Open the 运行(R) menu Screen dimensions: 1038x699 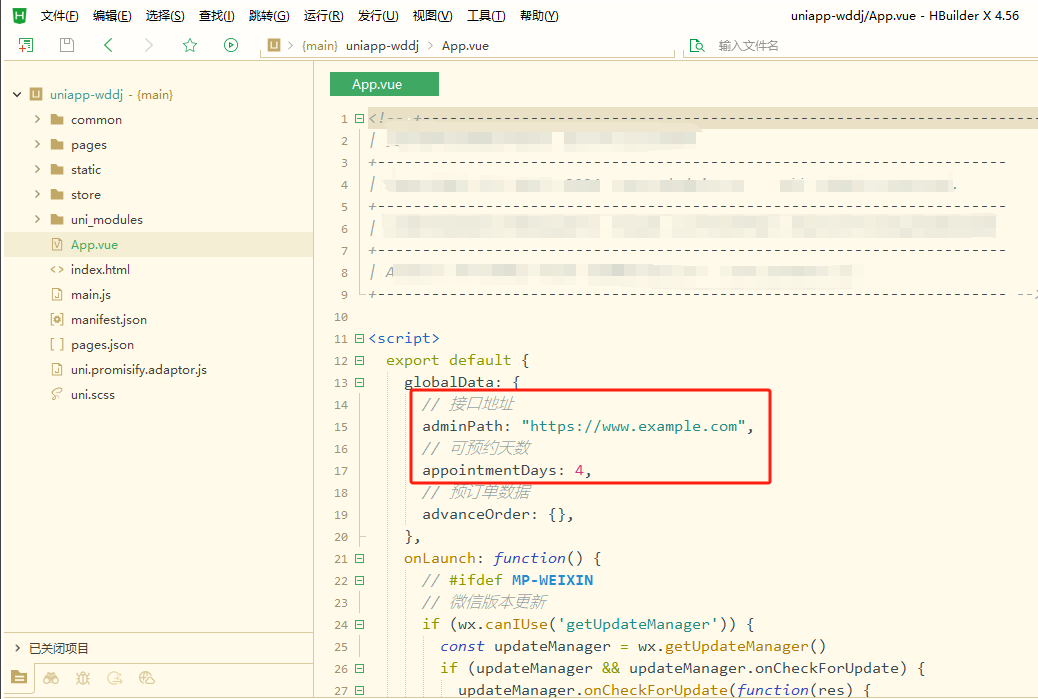click(x=323, y=16)
